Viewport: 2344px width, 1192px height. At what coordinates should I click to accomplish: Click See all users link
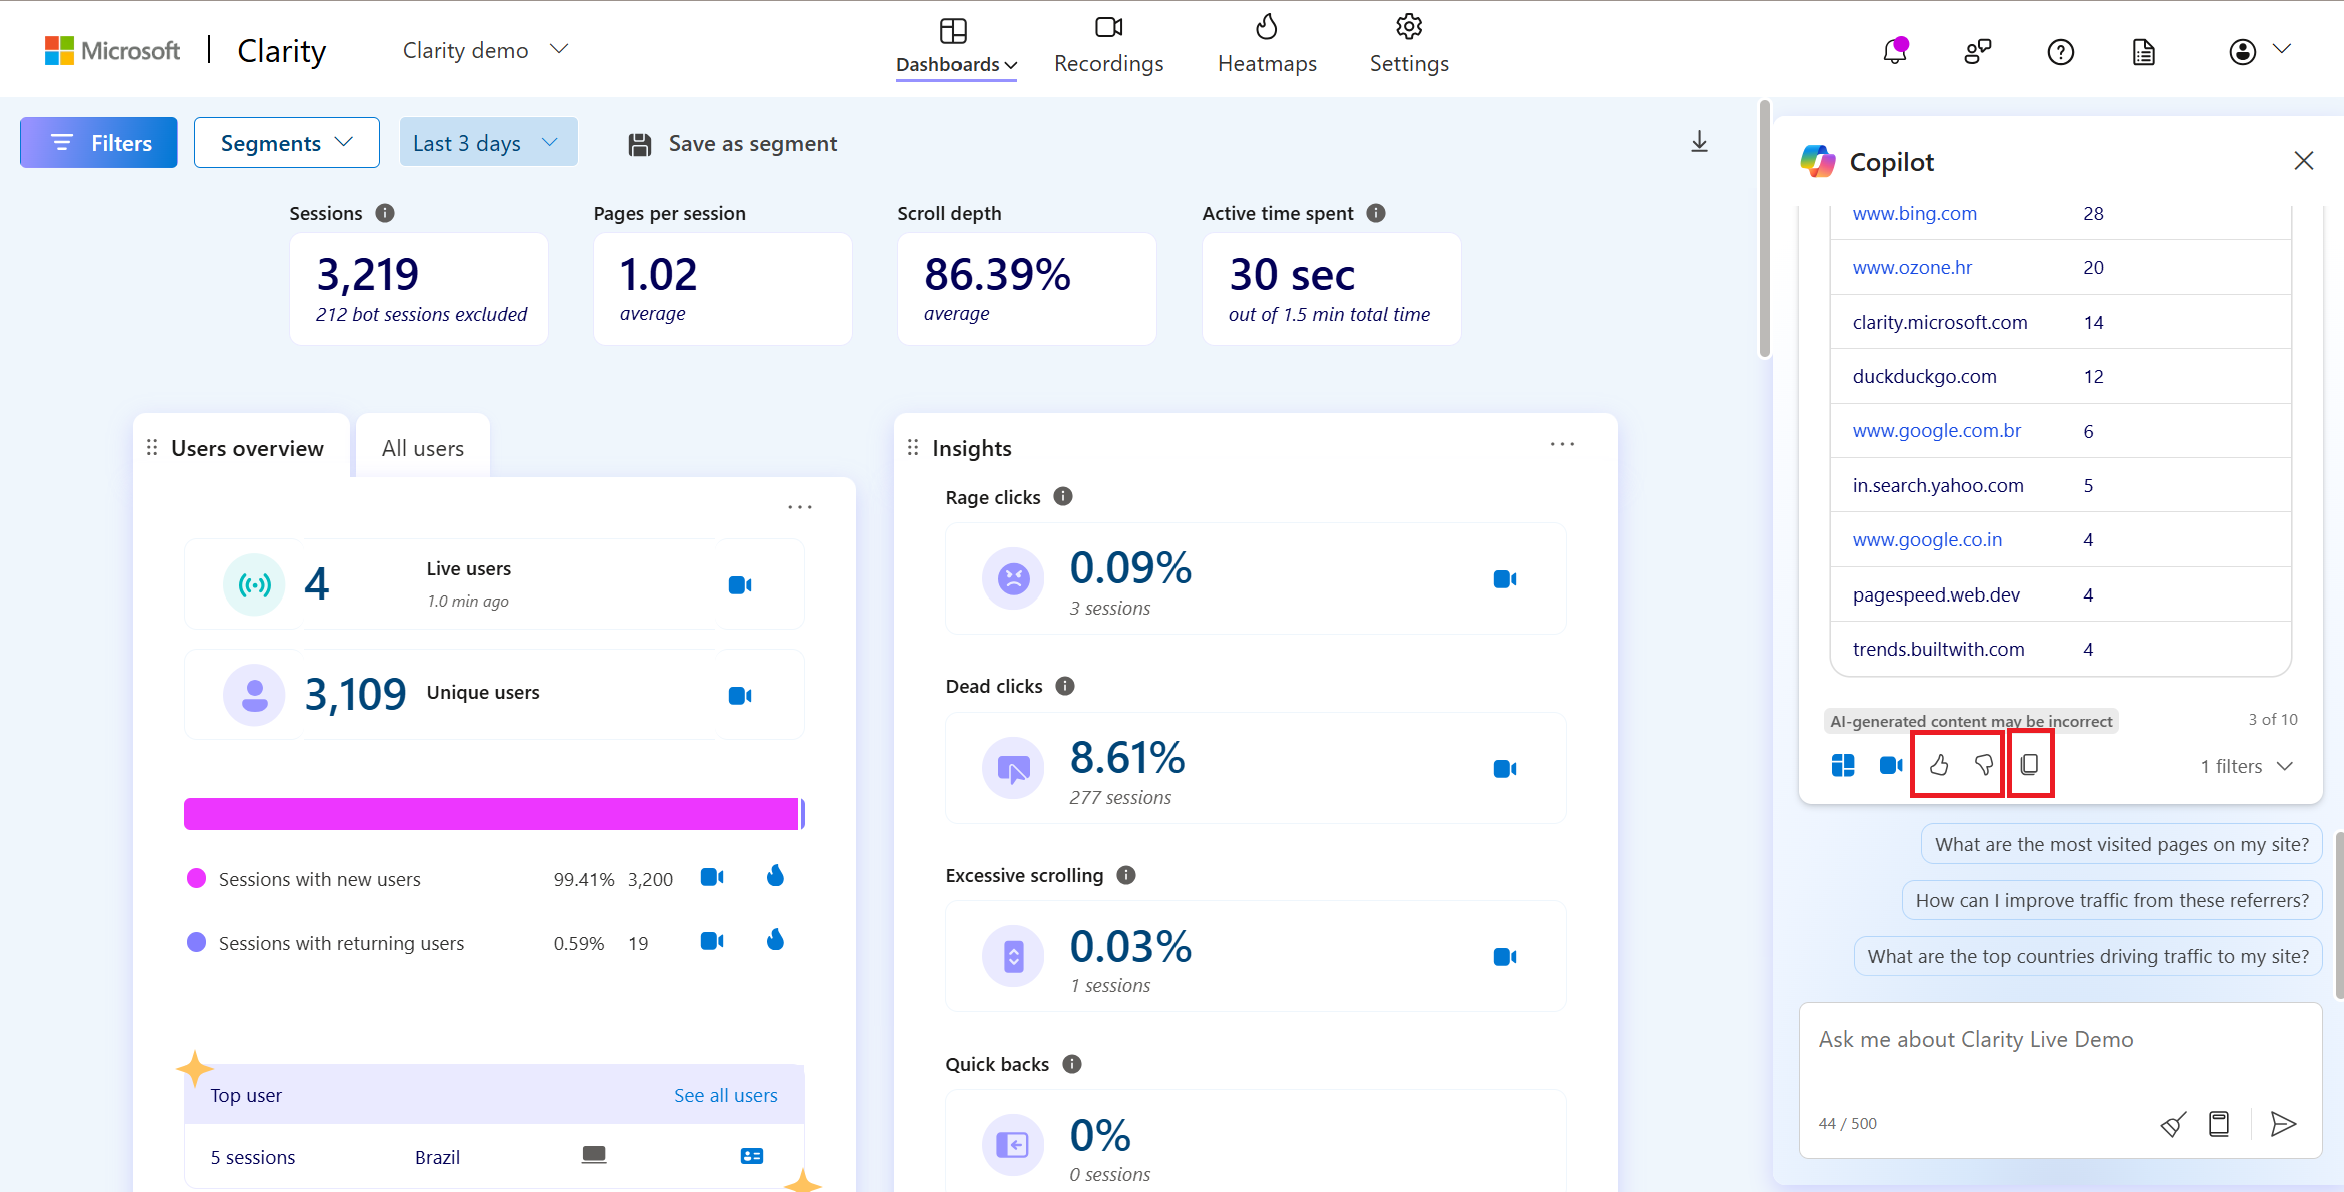[x=725, y=1095]
